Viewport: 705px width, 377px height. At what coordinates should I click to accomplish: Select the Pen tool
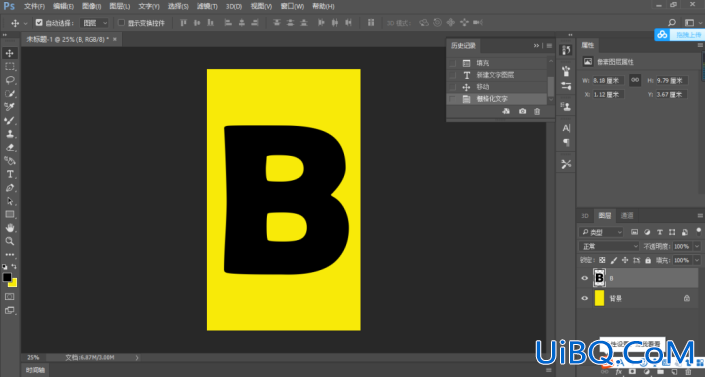[9, 188]
